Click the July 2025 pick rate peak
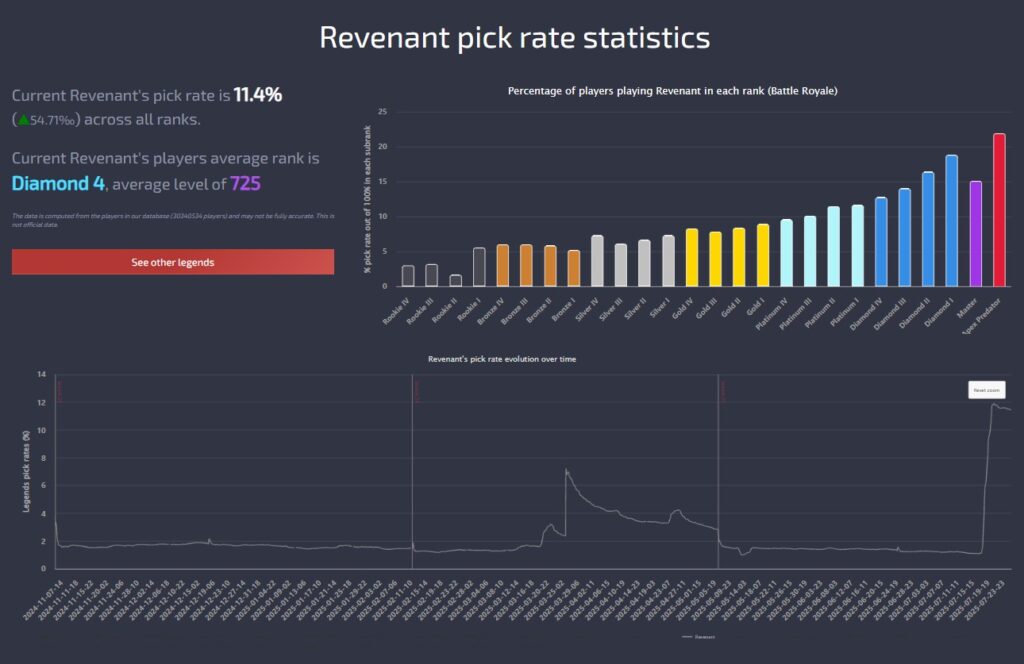The height and width of the screenshot is (664, 1024). point(993,404)
